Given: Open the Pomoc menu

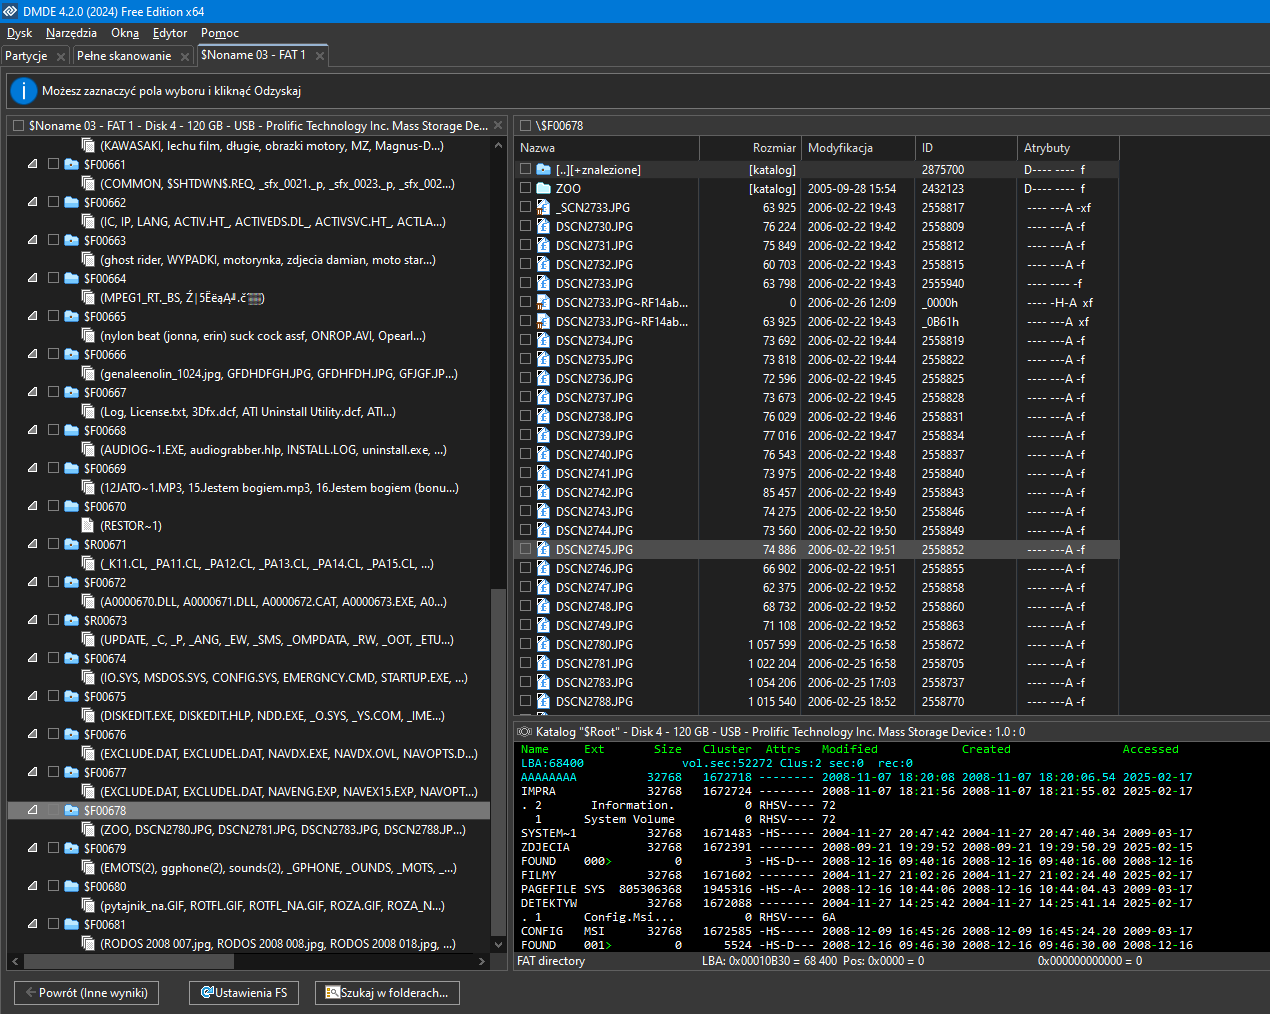Looking at the screenshot, I should pos(220,33).
